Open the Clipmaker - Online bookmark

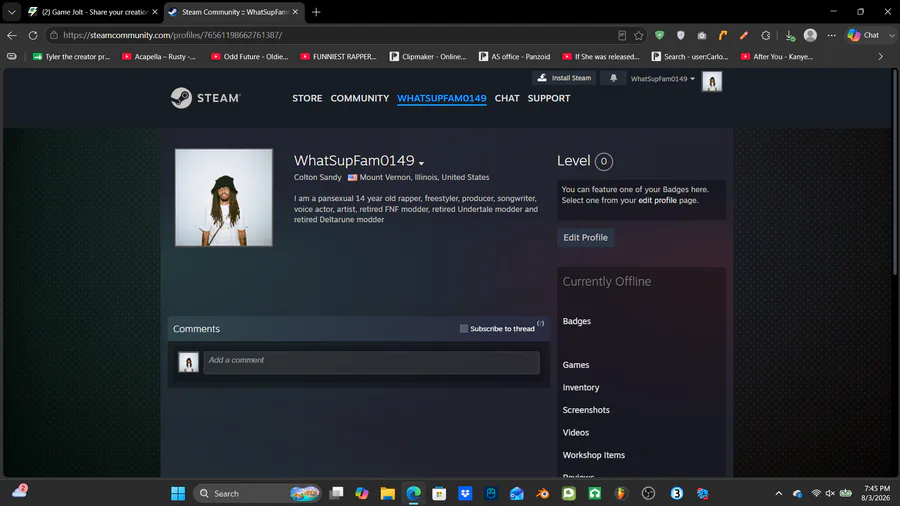tap(428, 57)
